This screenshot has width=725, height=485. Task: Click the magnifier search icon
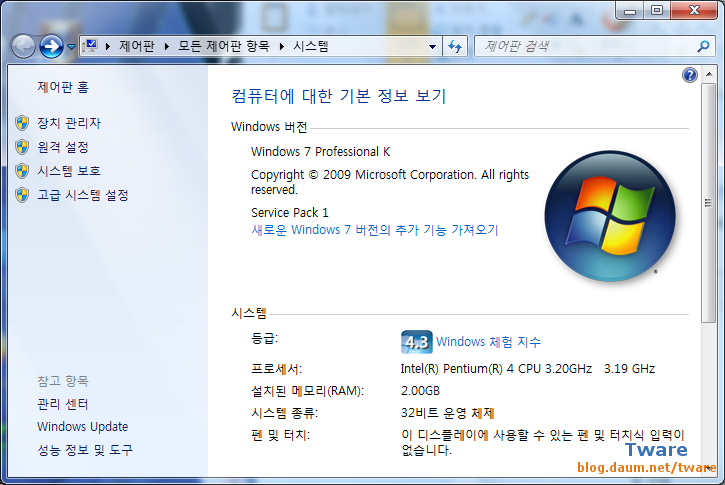click(x=703, y=46)
